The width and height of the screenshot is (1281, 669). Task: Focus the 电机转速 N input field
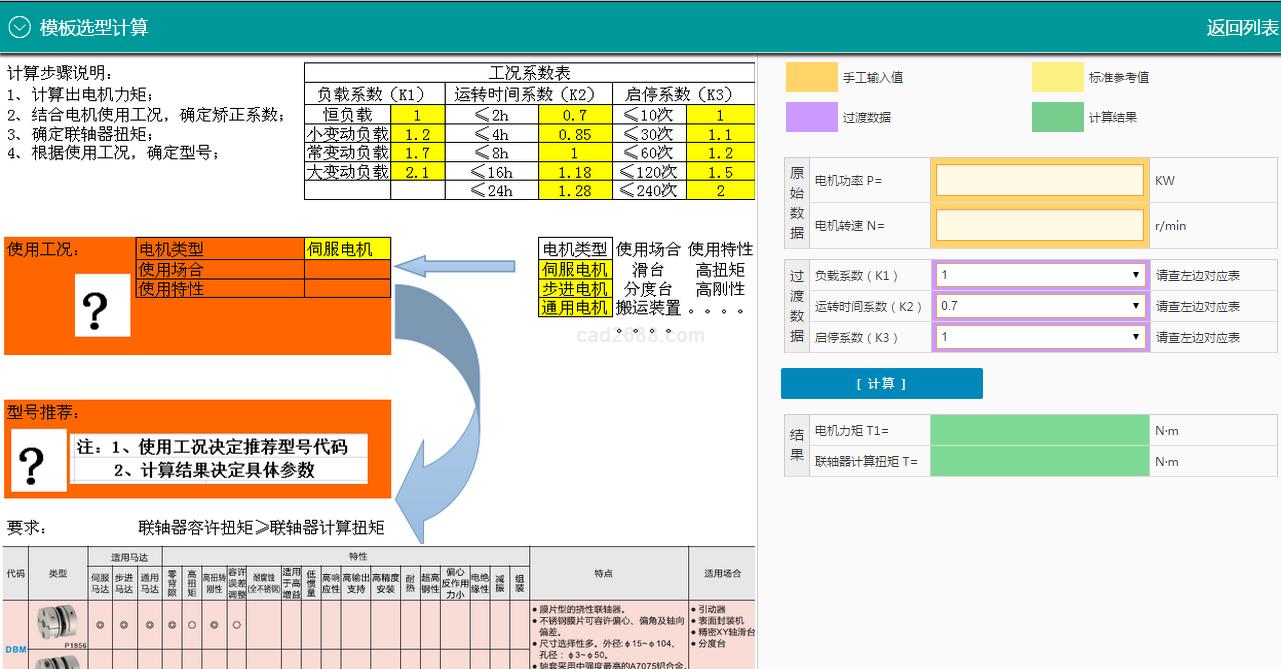[1039, 225]
